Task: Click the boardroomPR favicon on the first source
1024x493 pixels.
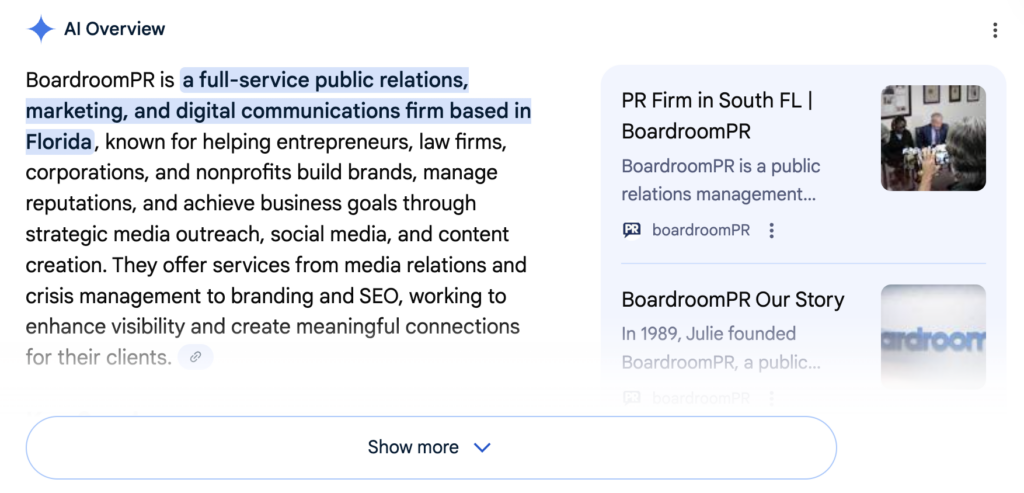Action: click(632, 230)
